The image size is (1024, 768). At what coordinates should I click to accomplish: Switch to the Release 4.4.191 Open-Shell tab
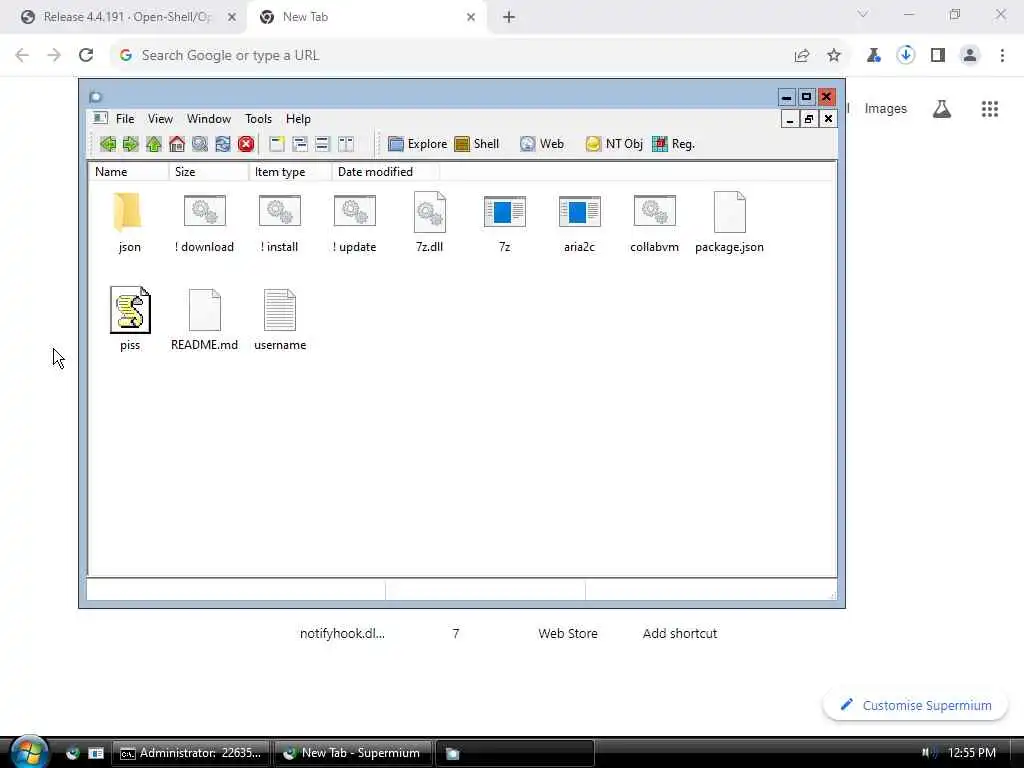click(127, 17)
